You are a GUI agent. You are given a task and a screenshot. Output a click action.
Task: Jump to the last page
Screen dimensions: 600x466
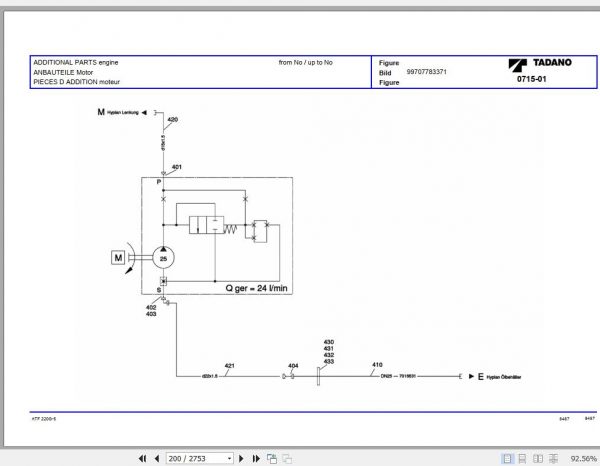(x=256, y=458)
